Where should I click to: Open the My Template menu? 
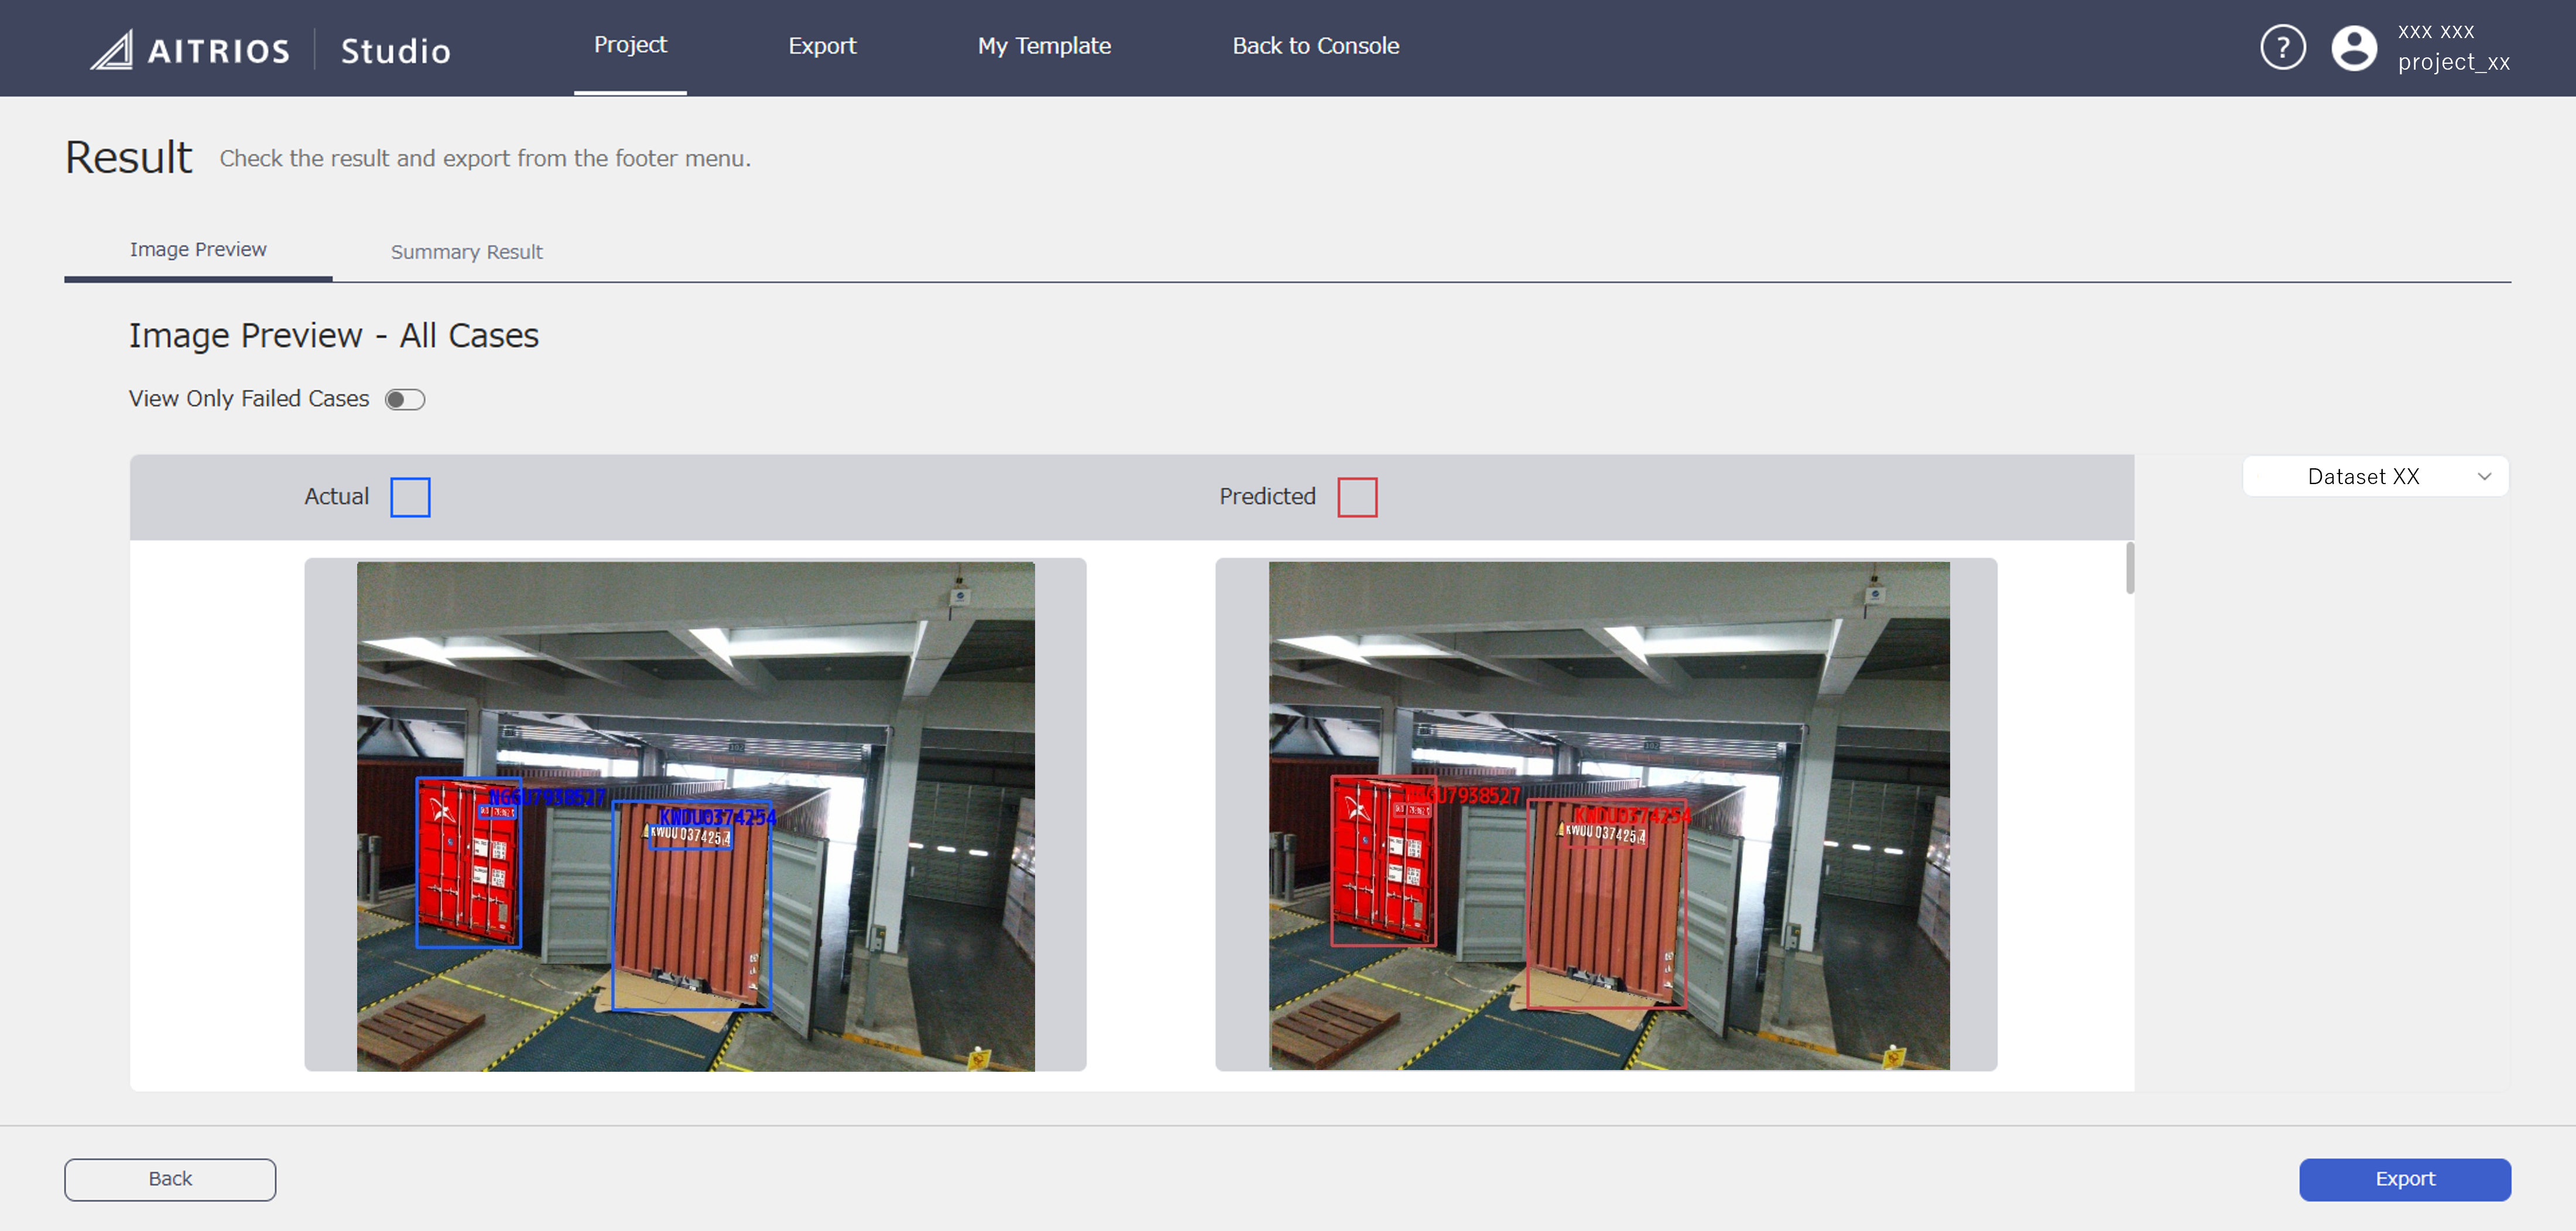click(x=1044, y=46)
